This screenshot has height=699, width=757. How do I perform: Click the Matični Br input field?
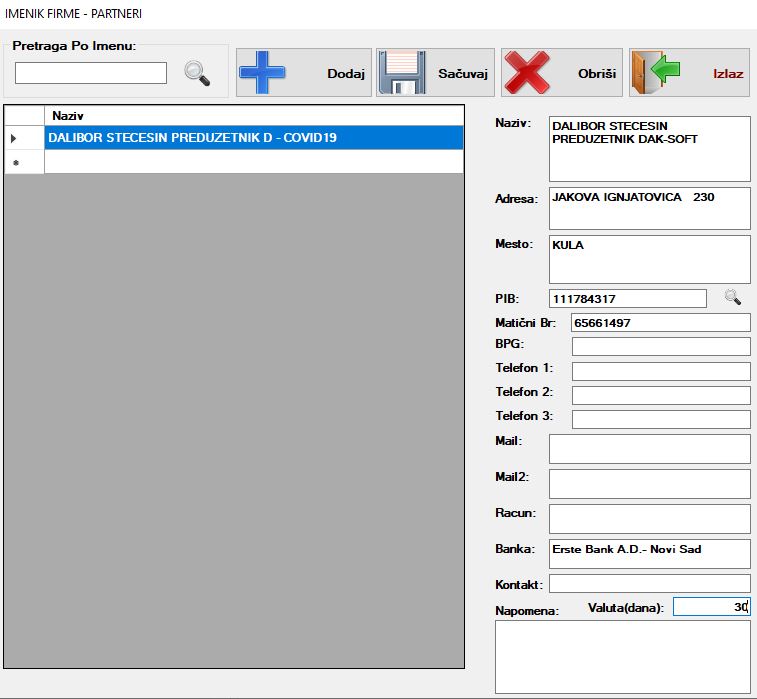pos(660,323)
